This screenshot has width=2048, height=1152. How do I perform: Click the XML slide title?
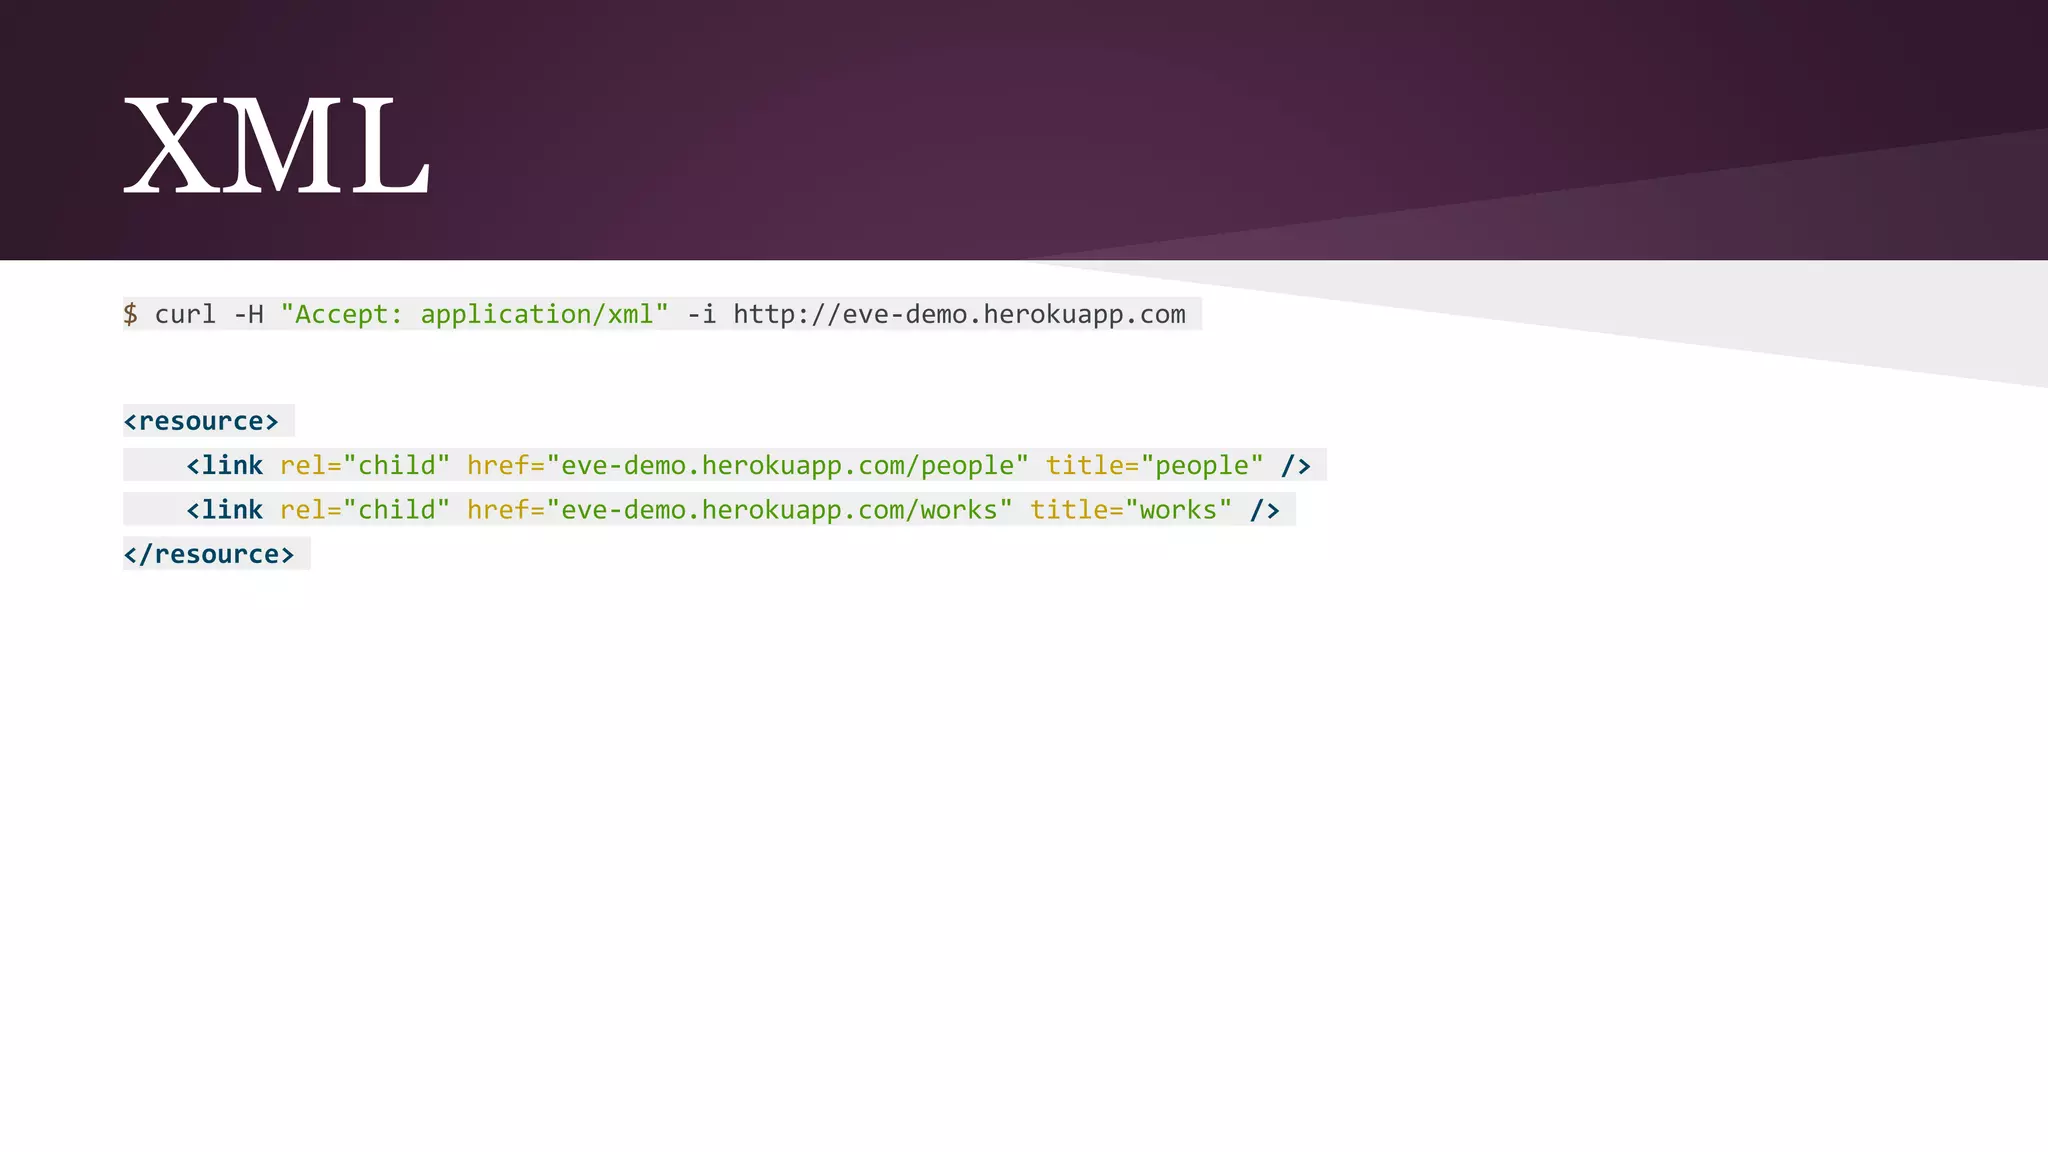[x=277, y=146]
